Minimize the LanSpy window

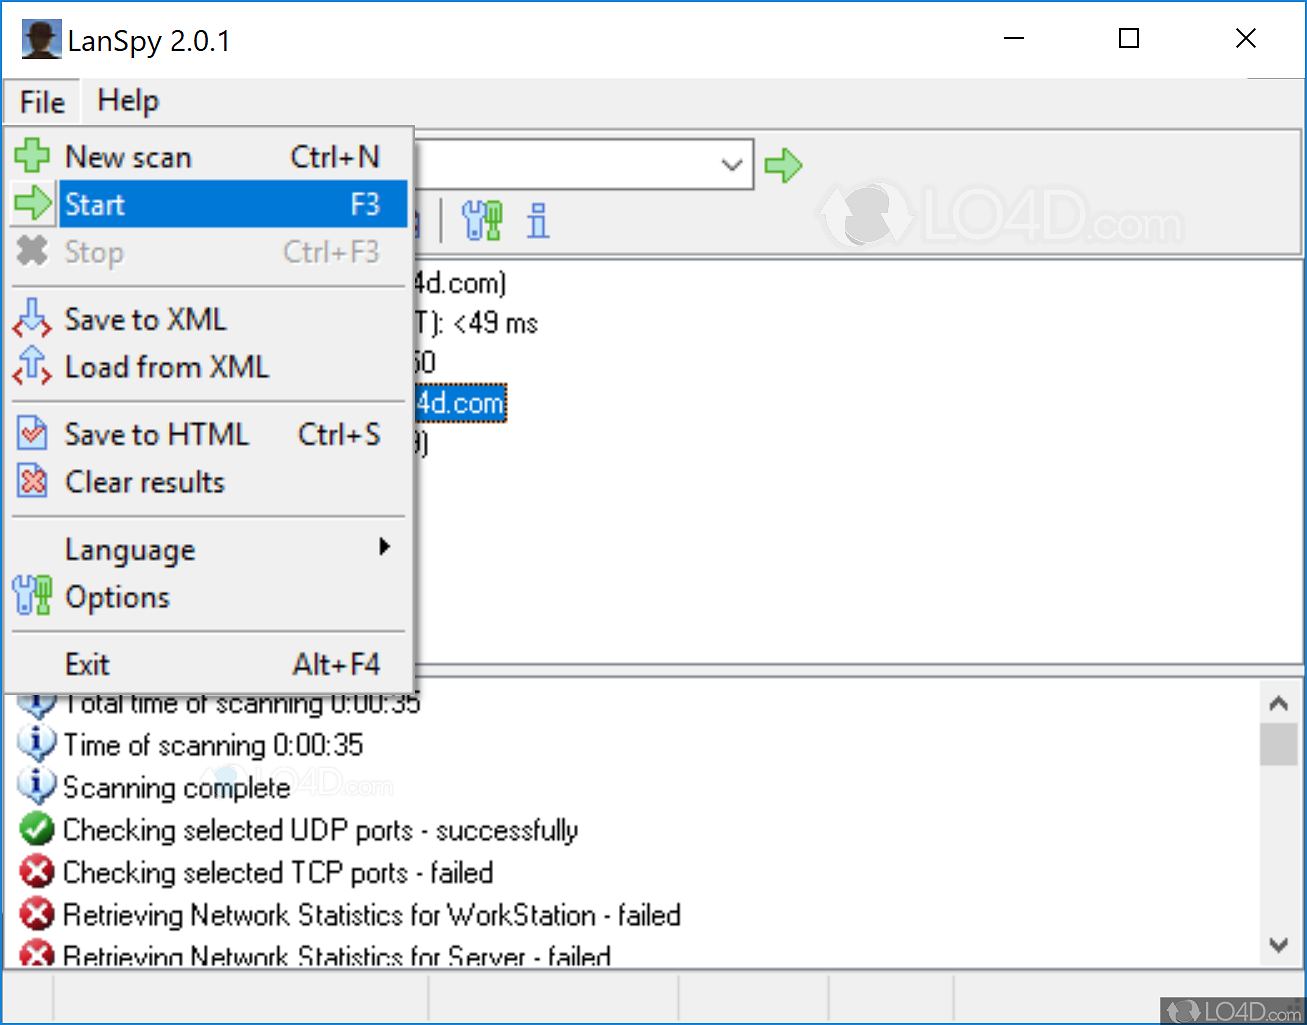[x=1014, y=39]
